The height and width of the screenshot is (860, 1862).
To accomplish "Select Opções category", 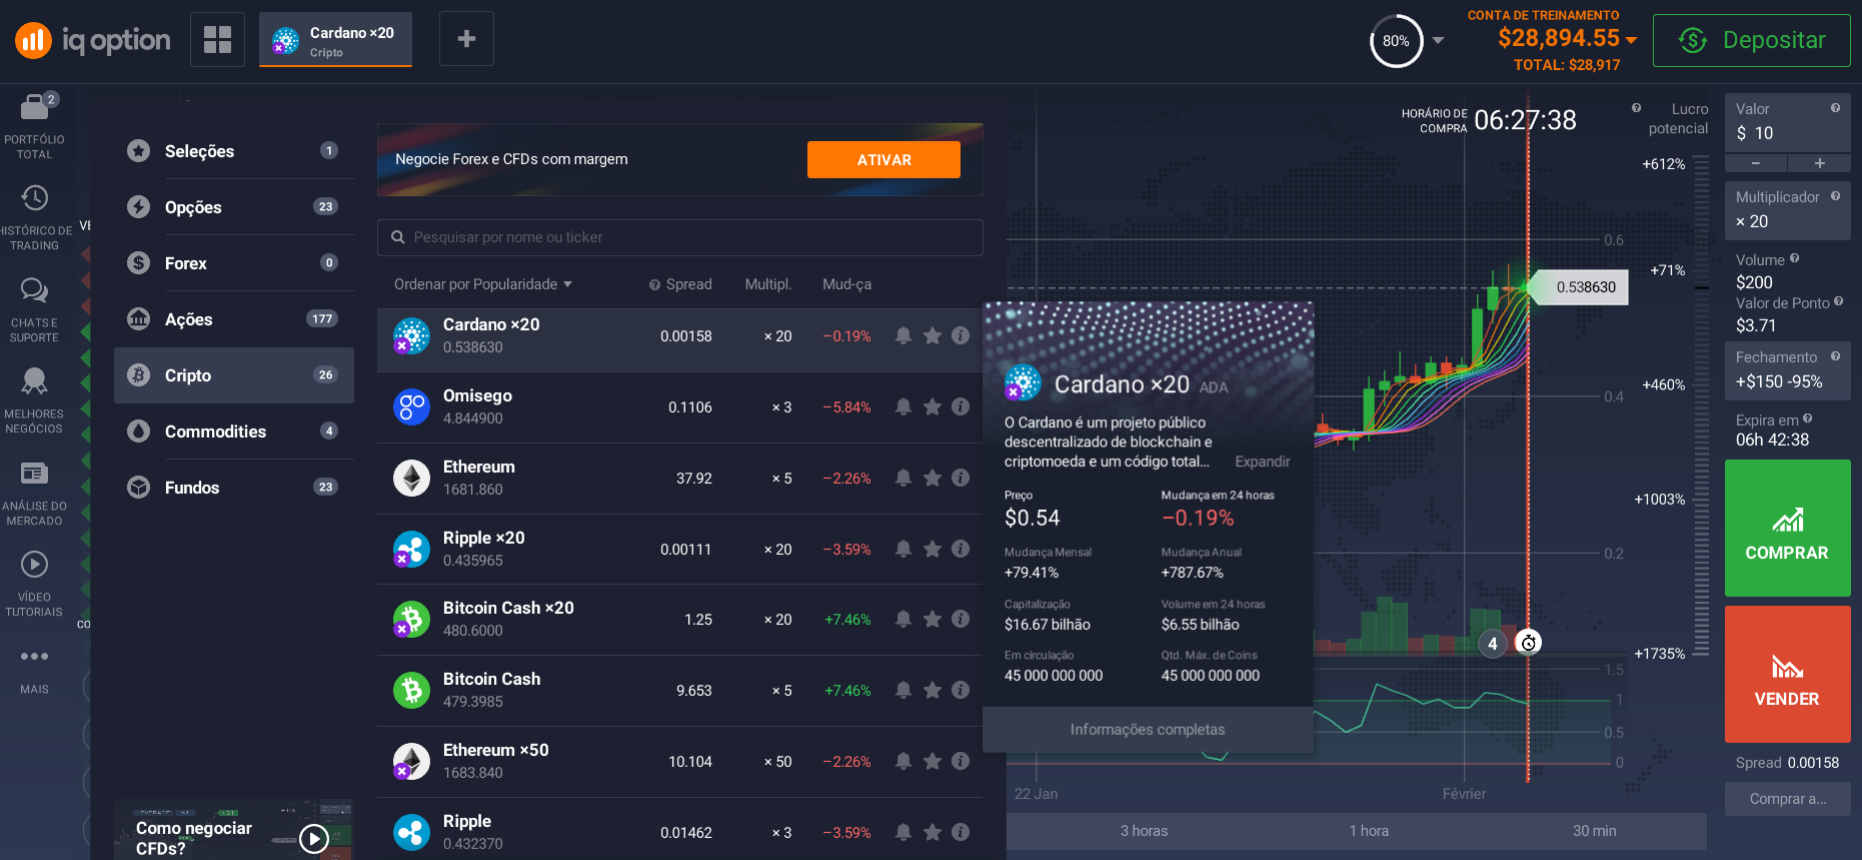I will [234, 207].
